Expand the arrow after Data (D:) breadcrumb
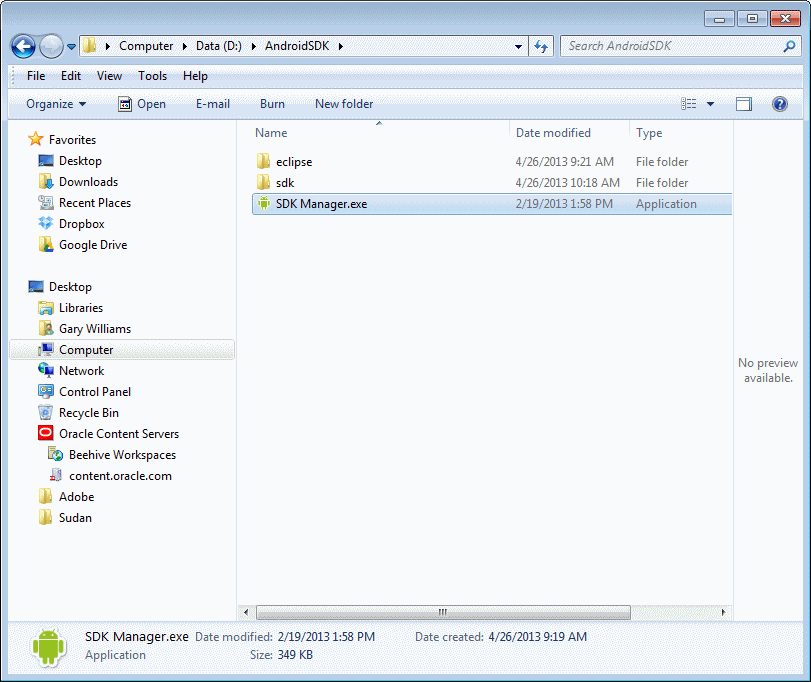 pyautogui.click(x=253, y=47)
